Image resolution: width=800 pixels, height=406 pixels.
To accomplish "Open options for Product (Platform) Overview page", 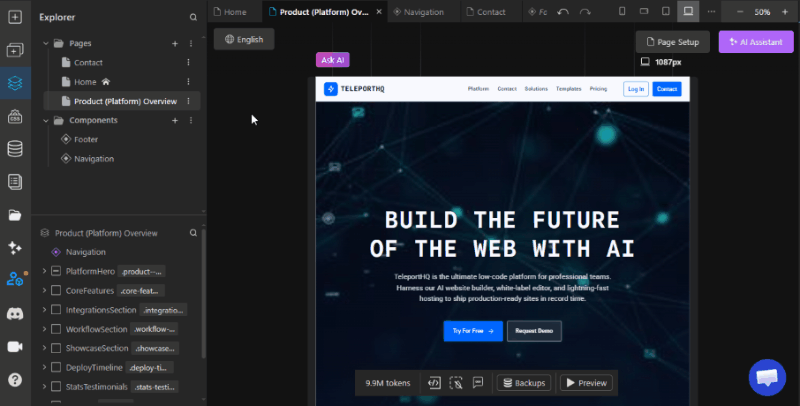I will coord(188,101).
